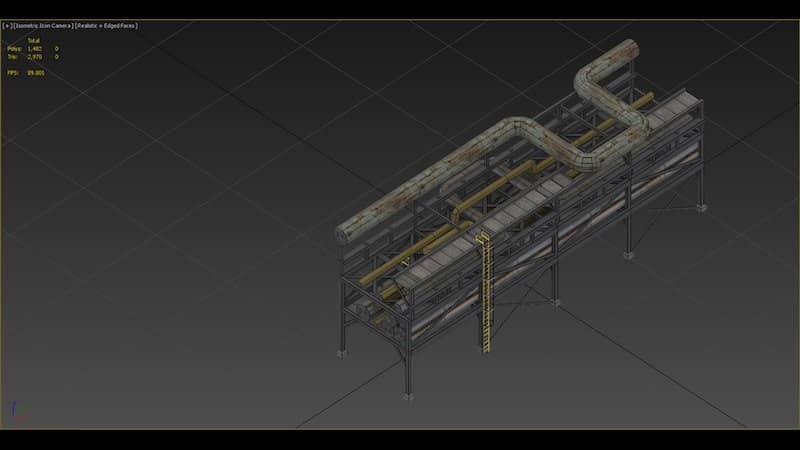Screen dimensions: 800x450
Task: Click the far-right support leg foot pad
Action: (x=701, y=208)
